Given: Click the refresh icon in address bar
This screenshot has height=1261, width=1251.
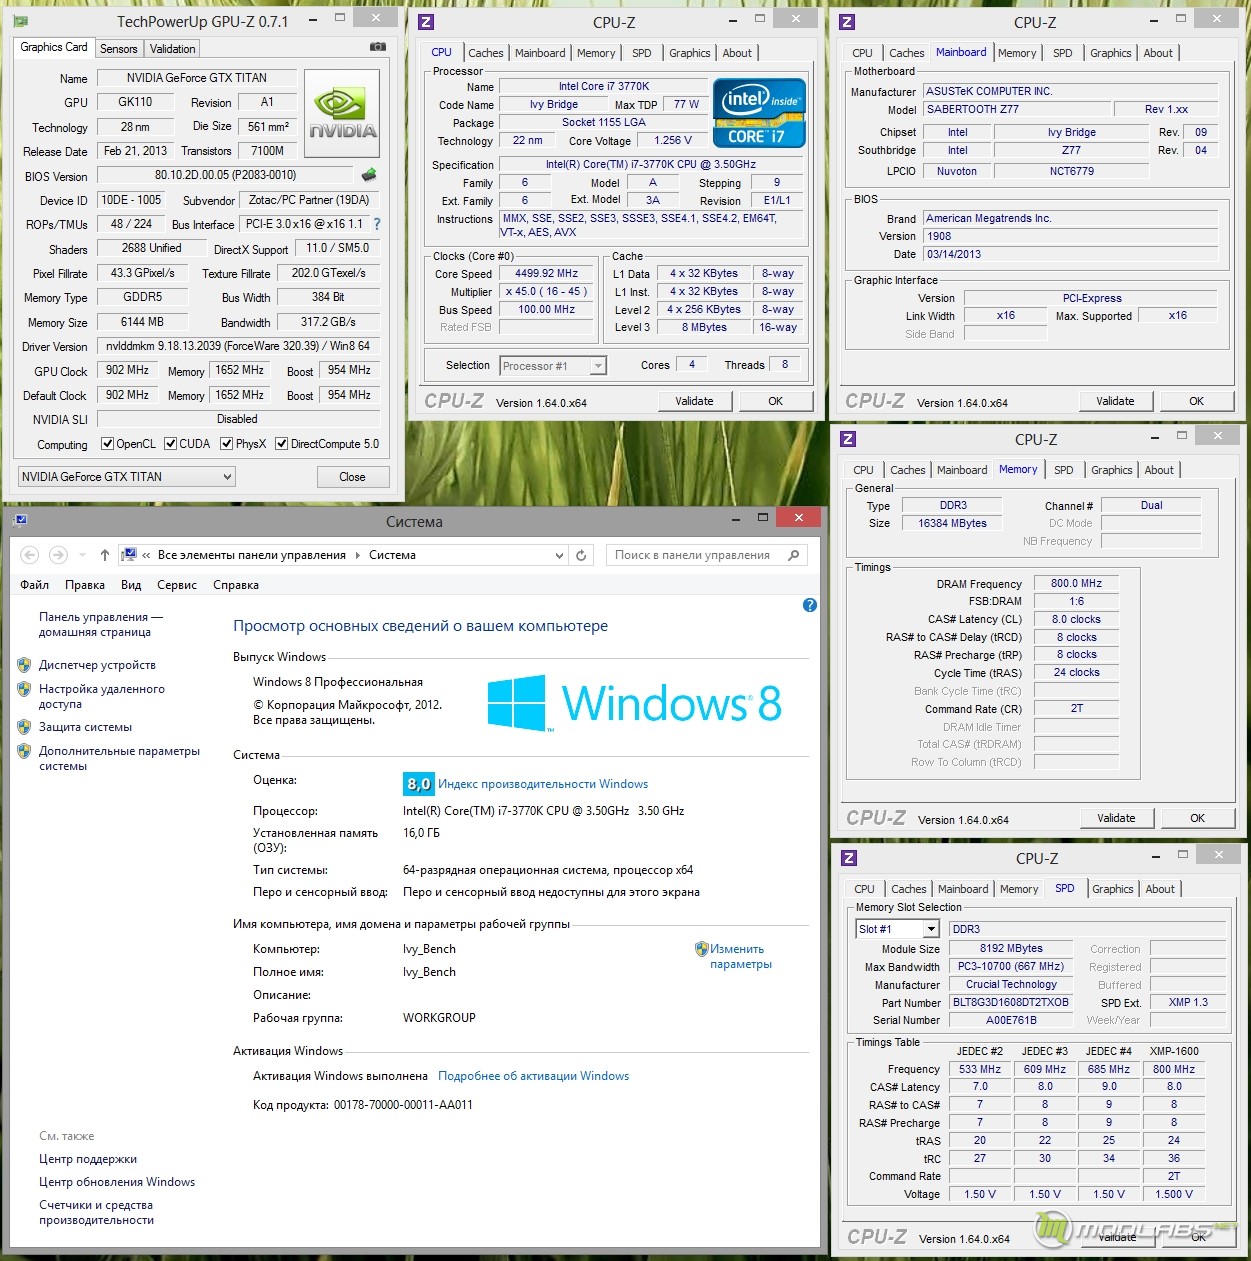Looking at the screenshot, I should pyautogui.click(x=581, y=555).
